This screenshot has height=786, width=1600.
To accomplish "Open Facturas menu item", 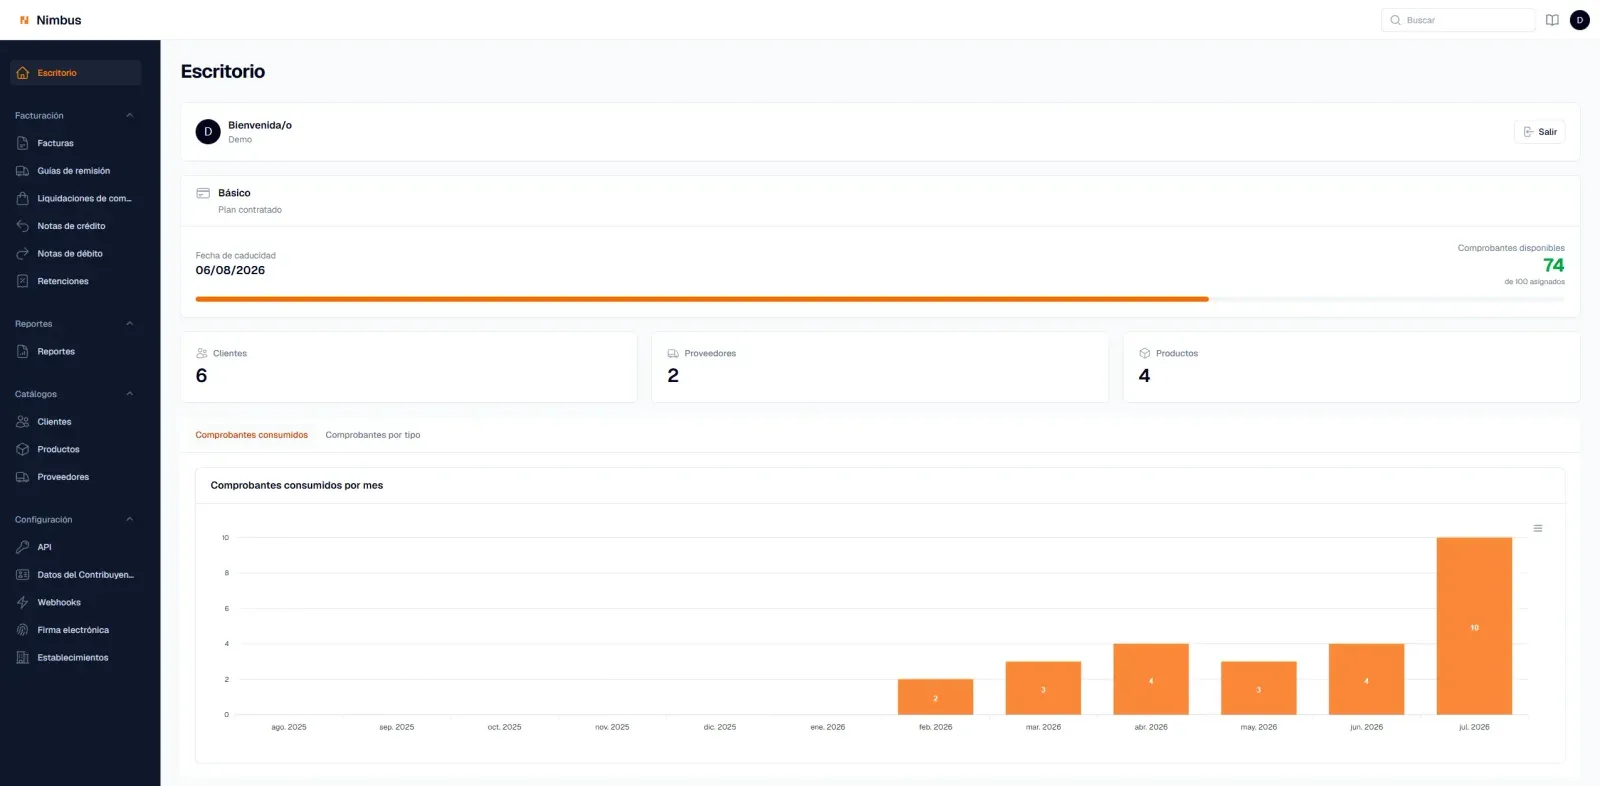I will [75, 143].
